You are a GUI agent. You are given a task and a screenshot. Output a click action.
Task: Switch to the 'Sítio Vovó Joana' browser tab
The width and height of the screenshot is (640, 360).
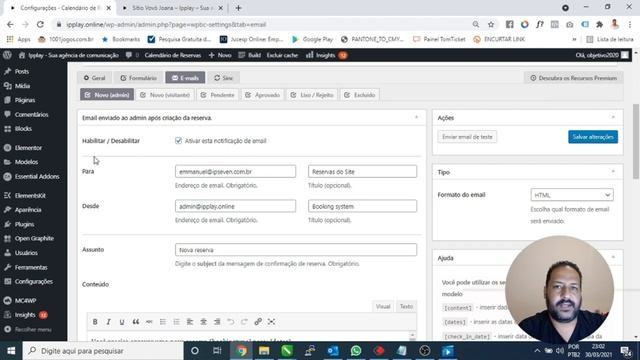(173, 8)
